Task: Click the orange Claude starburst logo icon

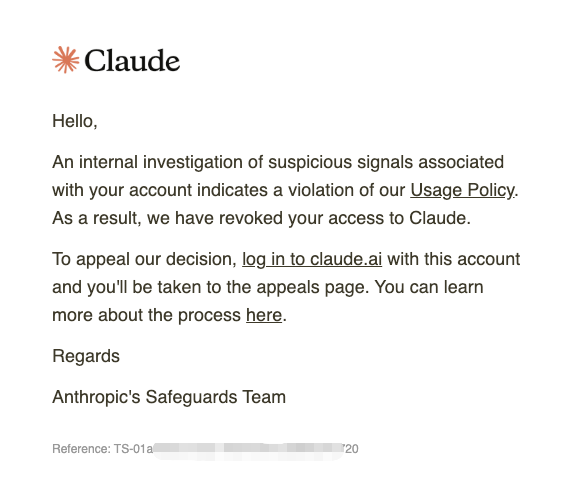Action: 66,60
